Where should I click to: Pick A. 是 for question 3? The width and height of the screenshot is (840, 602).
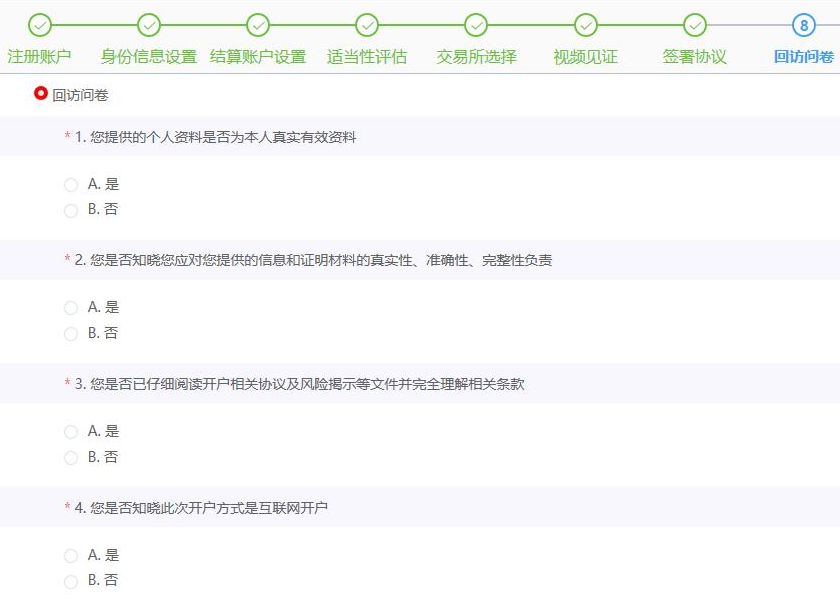(71, 432)
